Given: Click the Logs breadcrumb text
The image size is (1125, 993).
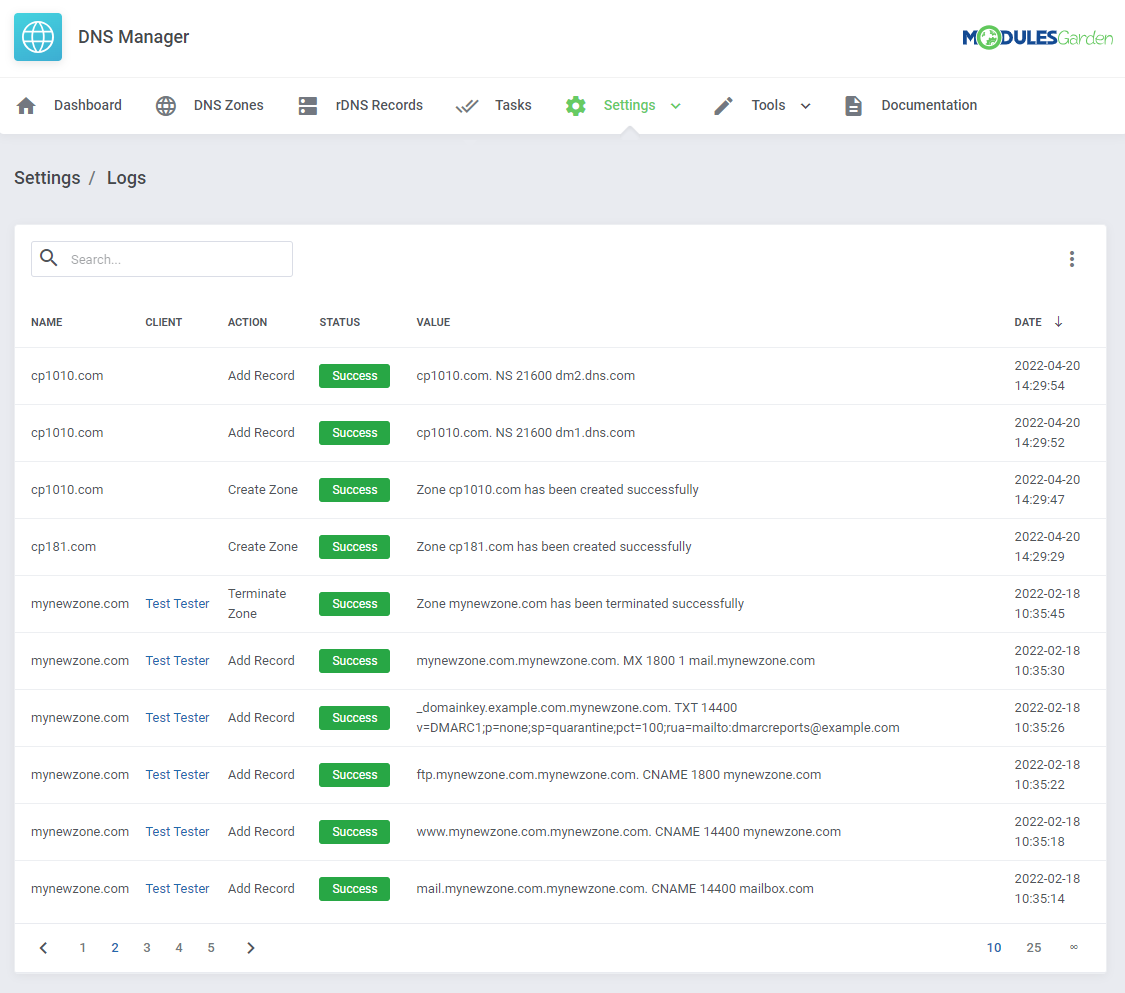Looking at the screenshot, I should (x=126, y=178).
